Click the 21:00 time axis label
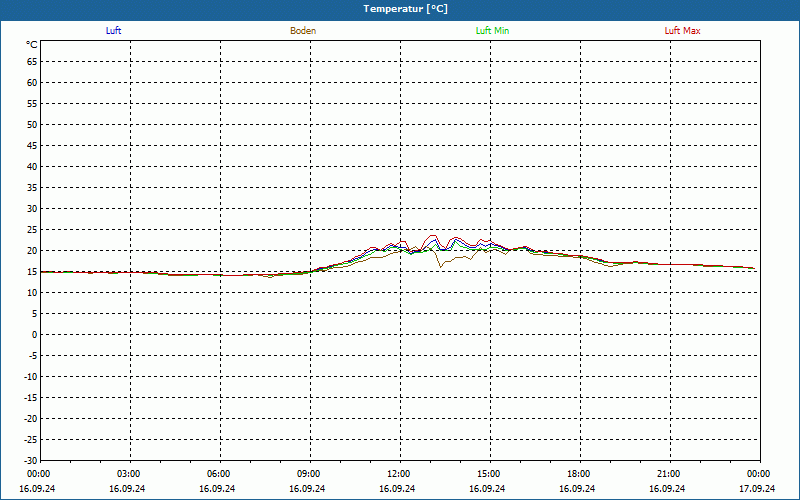This screenshot has height=500, width=800. pyautogui.click(x=668, y=474)
